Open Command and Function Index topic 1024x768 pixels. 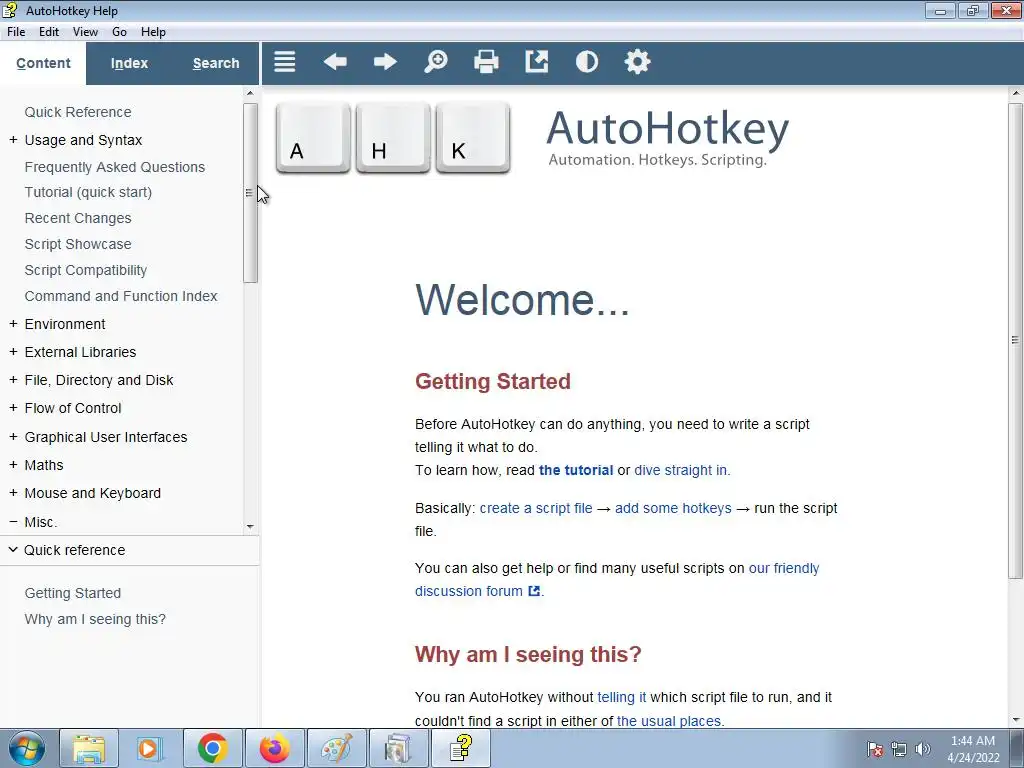[x=121, y=296]
